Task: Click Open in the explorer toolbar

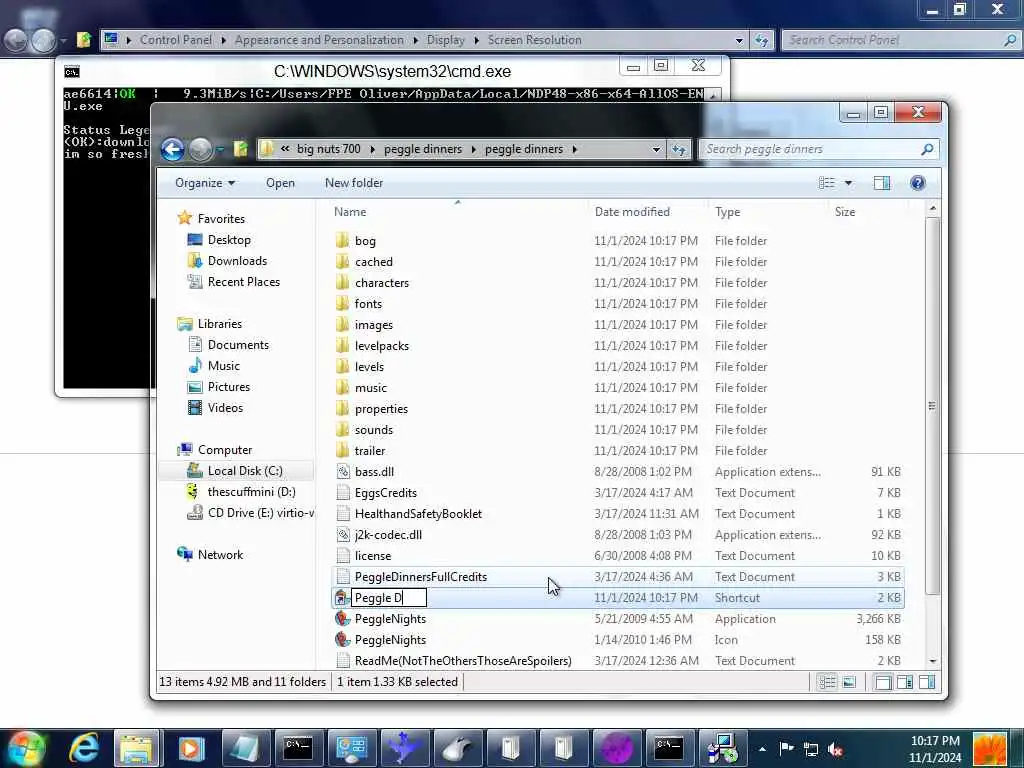Action: (280, 183)
